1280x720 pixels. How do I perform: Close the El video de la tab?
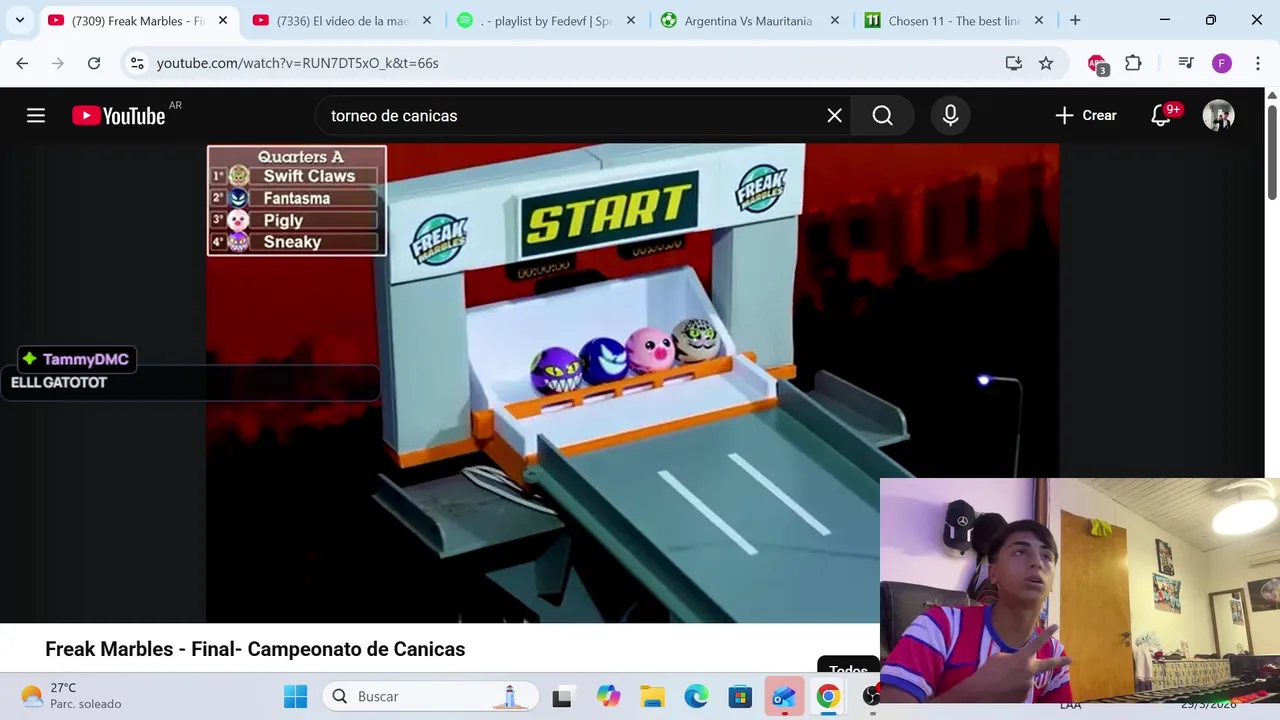(x=426, y=20)
